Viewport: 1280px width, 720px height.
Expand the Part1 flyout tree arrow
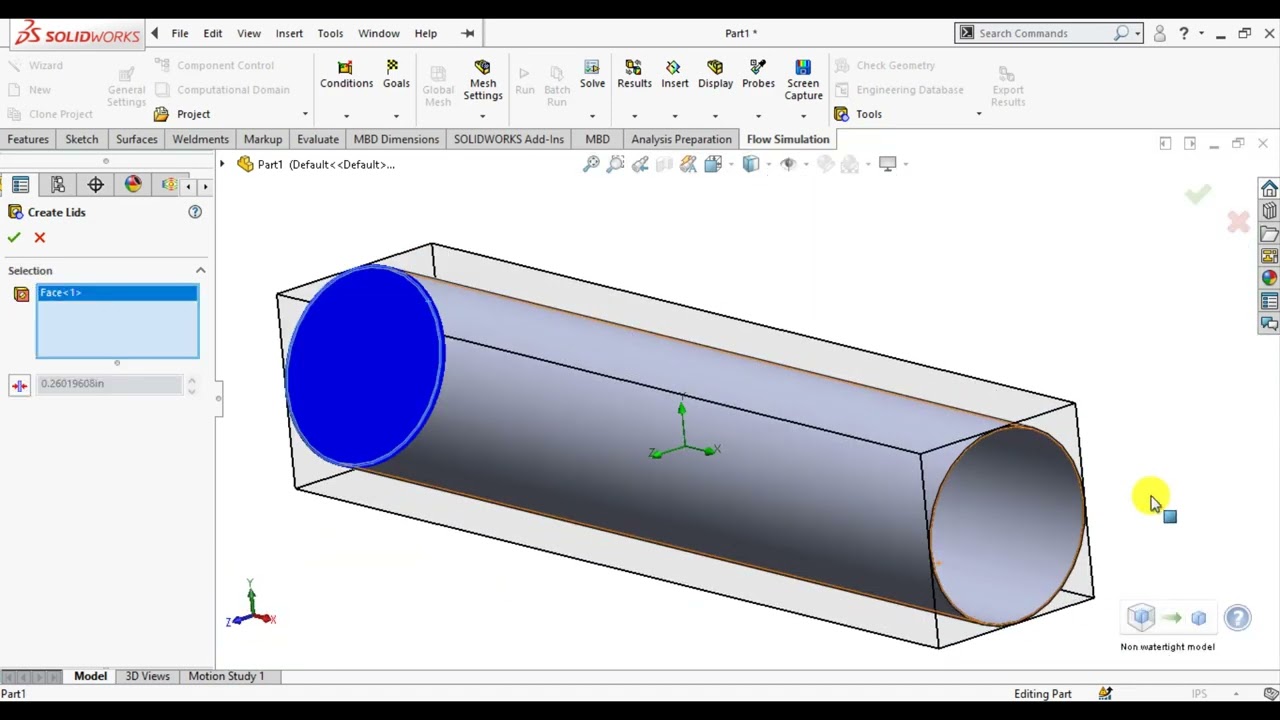point(222,164)
